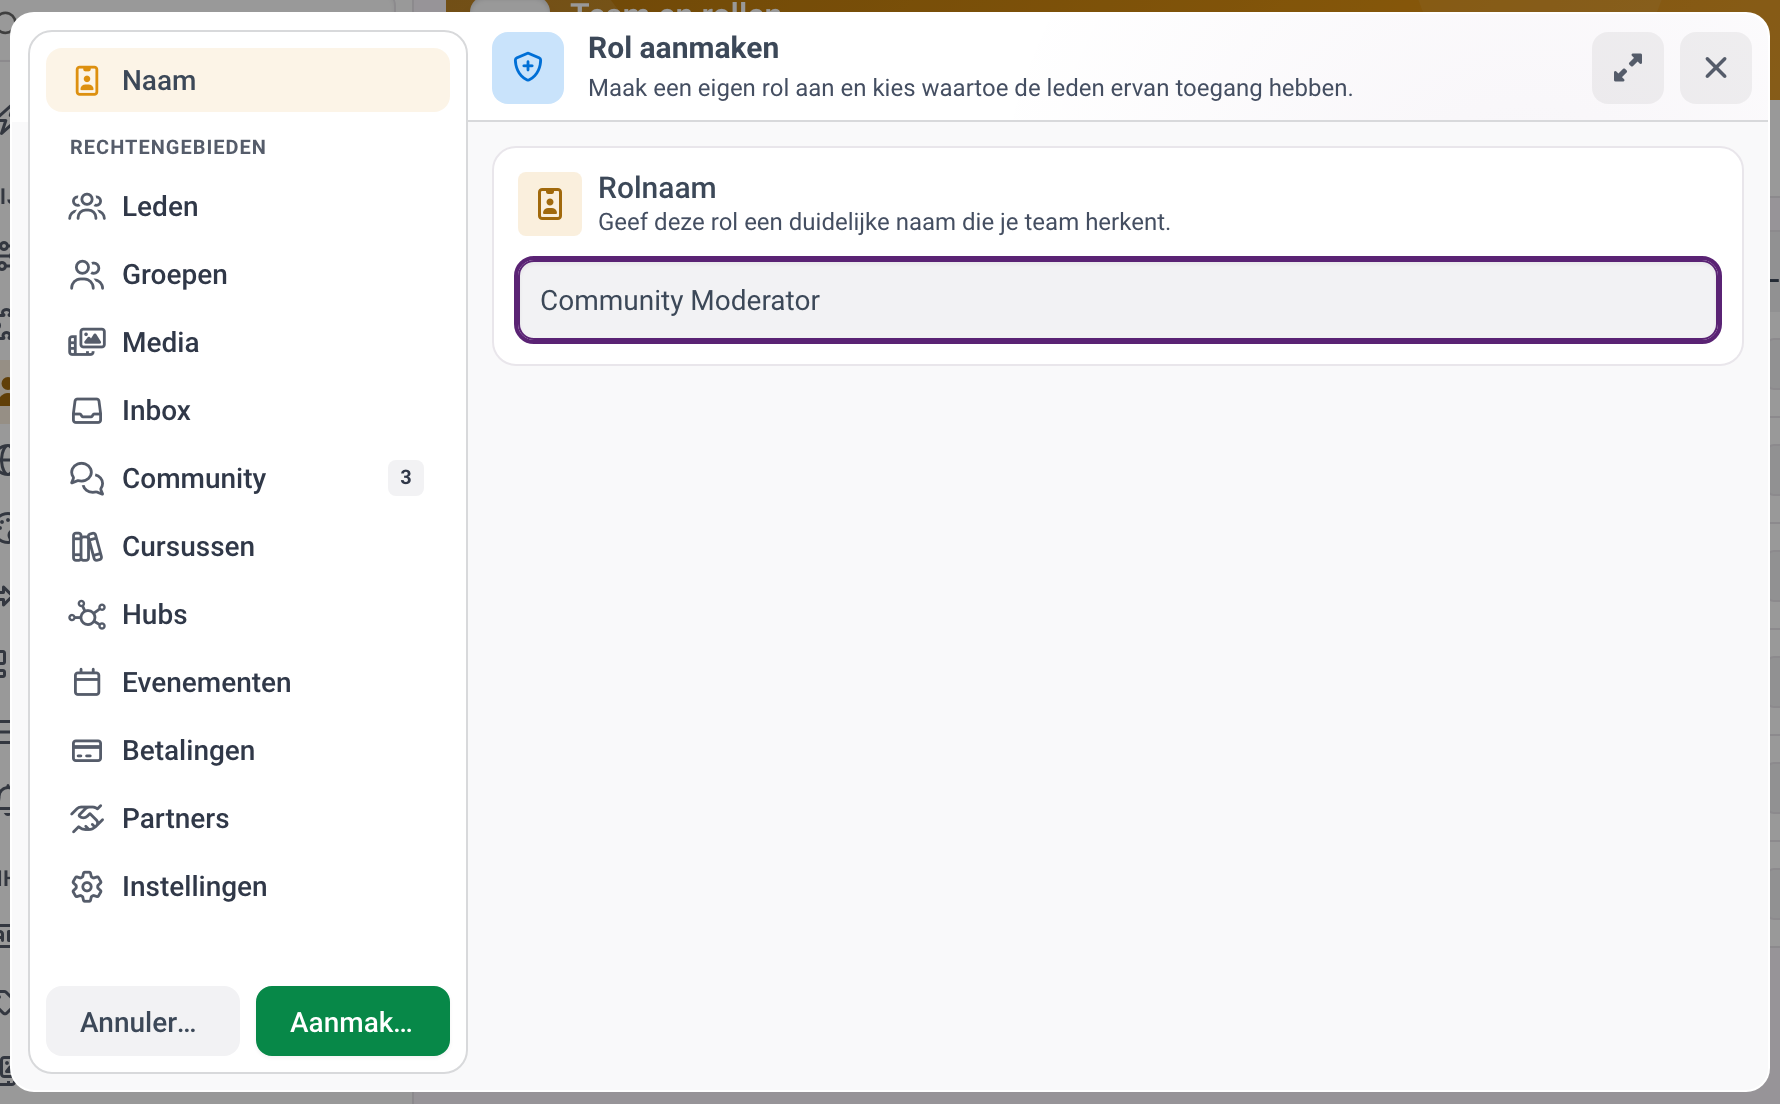Open the Groepen permissions area
The height and width of the screenshot is (1104, 1780).
click(248, 274)
